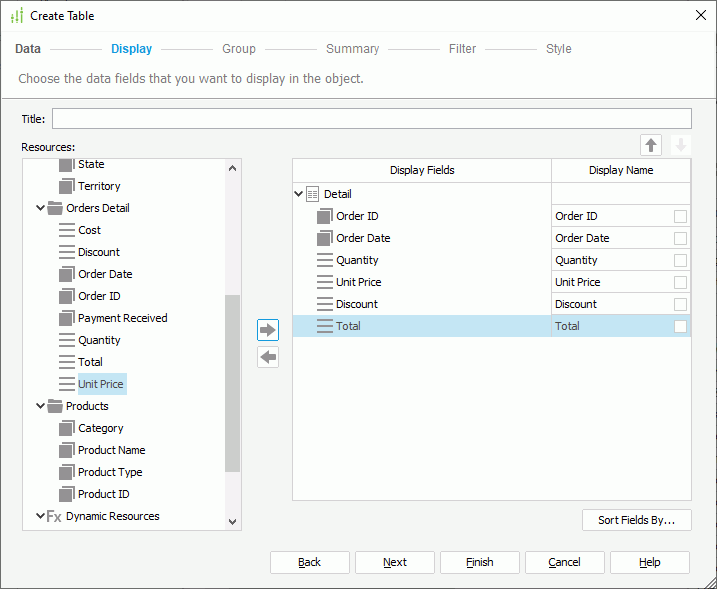Toggle checkbox in Unit Price display name row
717x589 pixels.
680,282
